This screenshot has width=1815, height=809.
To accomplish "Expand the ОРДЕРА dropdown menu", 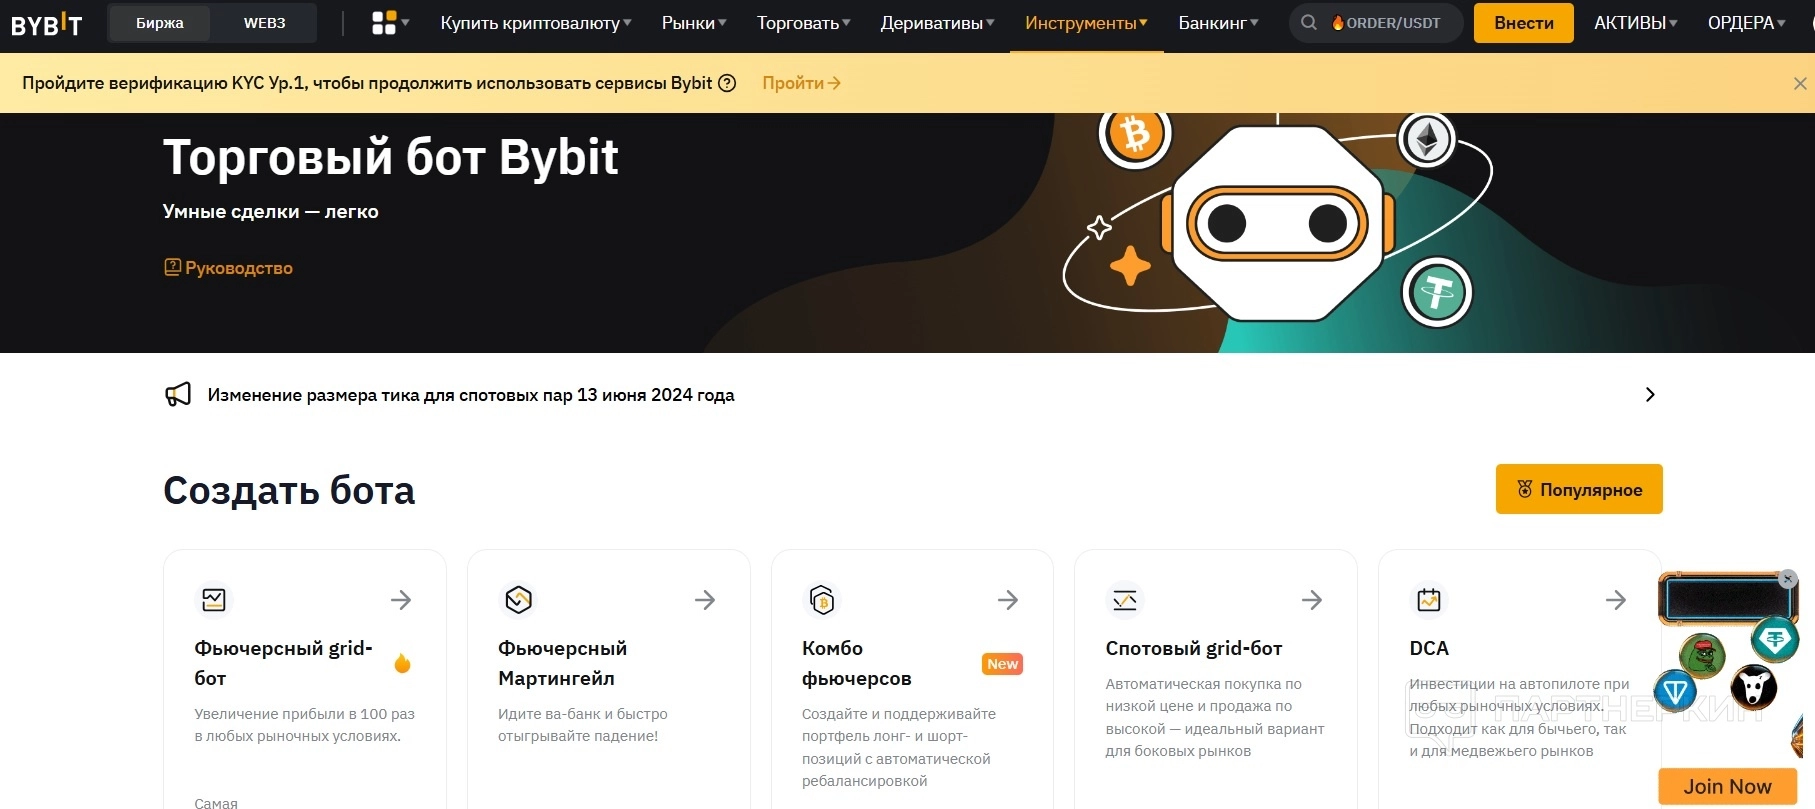I will point(1747,23).
